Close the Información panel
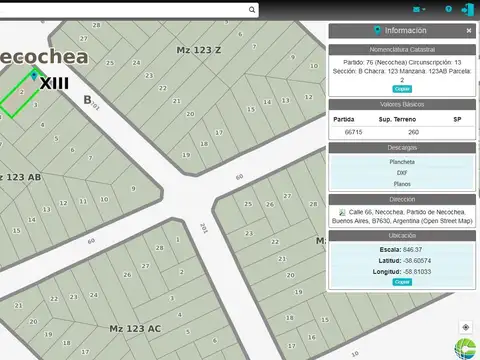Viewport: 480px width, 360px height. 469,31
